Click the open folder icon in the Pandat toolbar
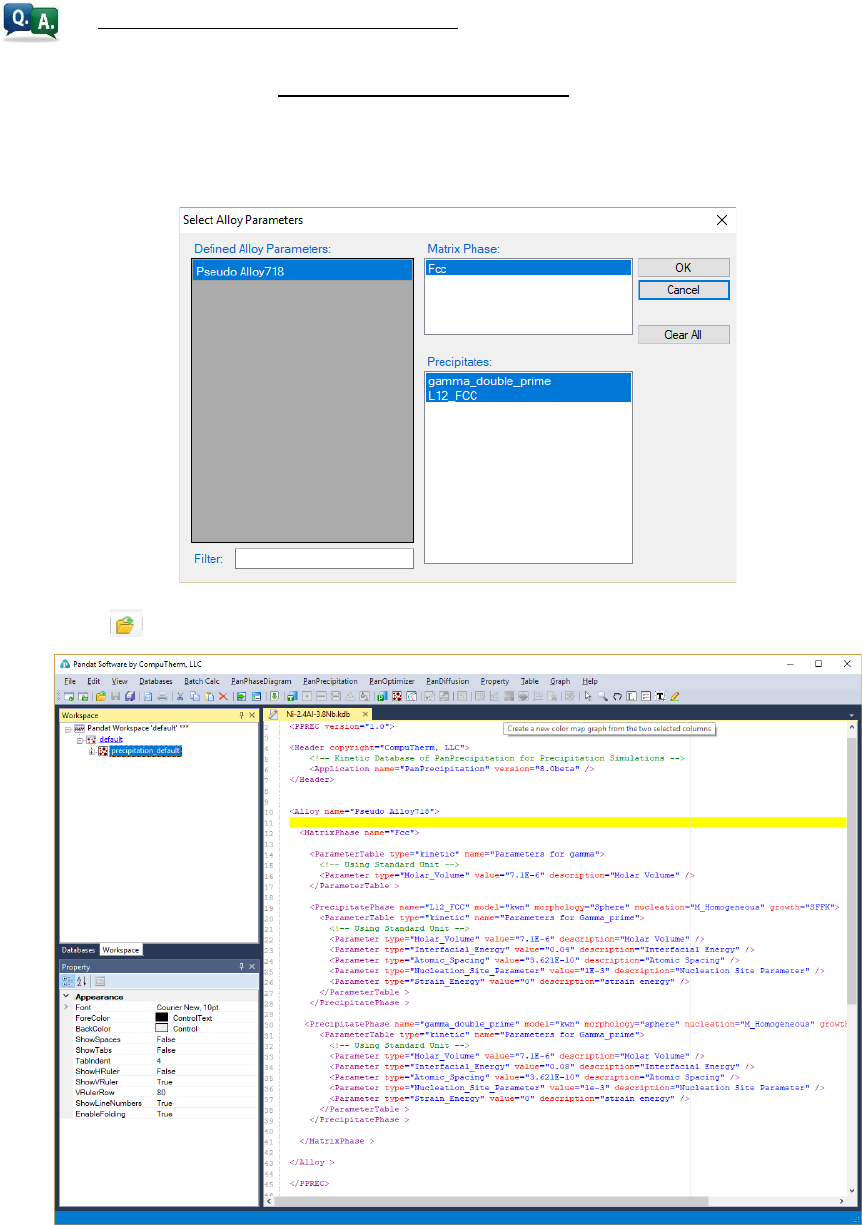The width and height of the screenshot is (862, 1225). point(100,695)
